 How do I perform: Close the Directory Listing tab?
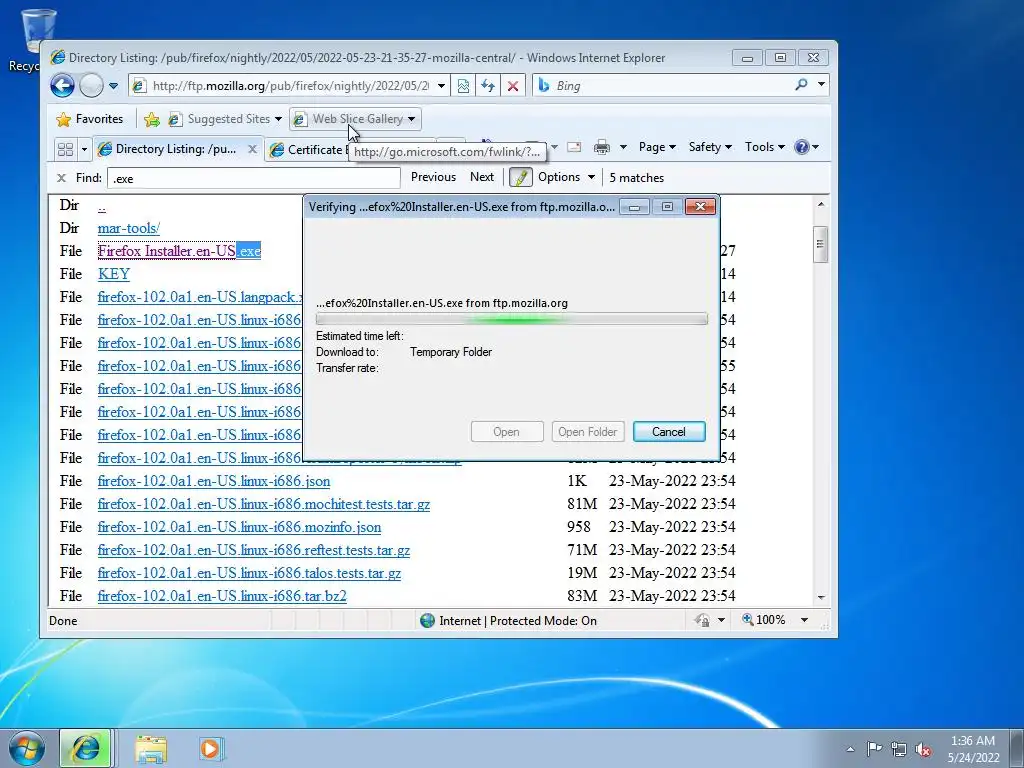pos(252,149)
